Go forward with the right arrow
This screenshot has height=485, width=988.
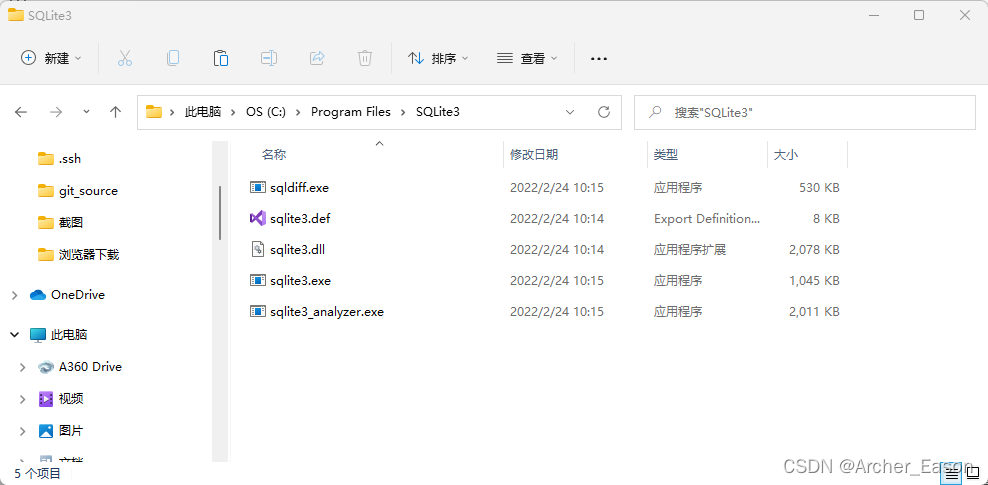pyautogui.click(x=56, y=112)
